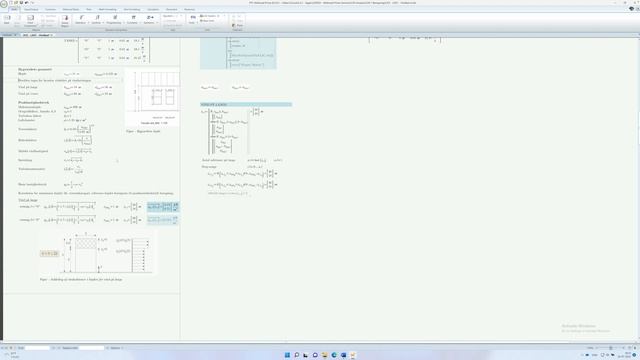Viewport: 640px width, 360px height.
Task: Select the active worksheet document tab
Action: (38, 35)
